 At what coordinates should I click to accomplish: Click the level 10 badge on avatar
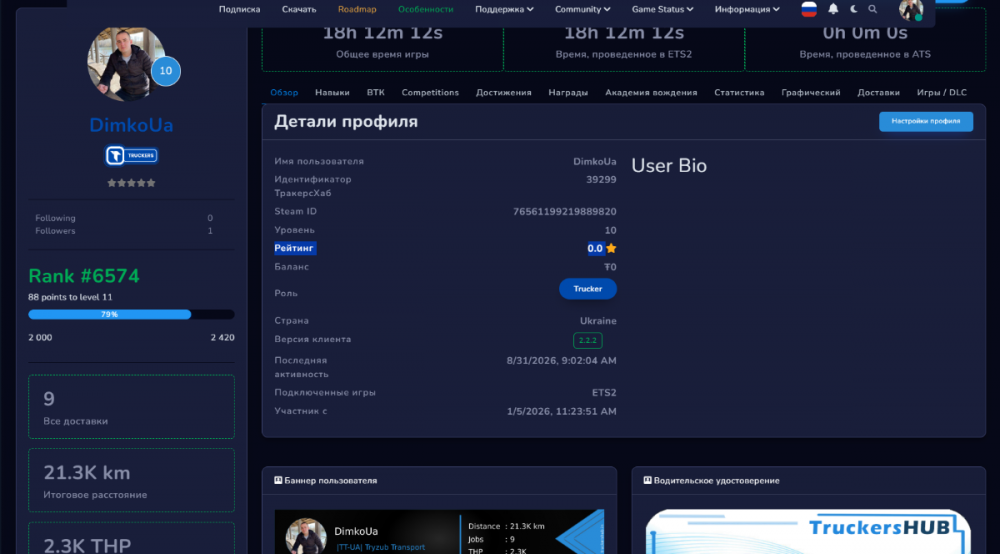(166, 71)
